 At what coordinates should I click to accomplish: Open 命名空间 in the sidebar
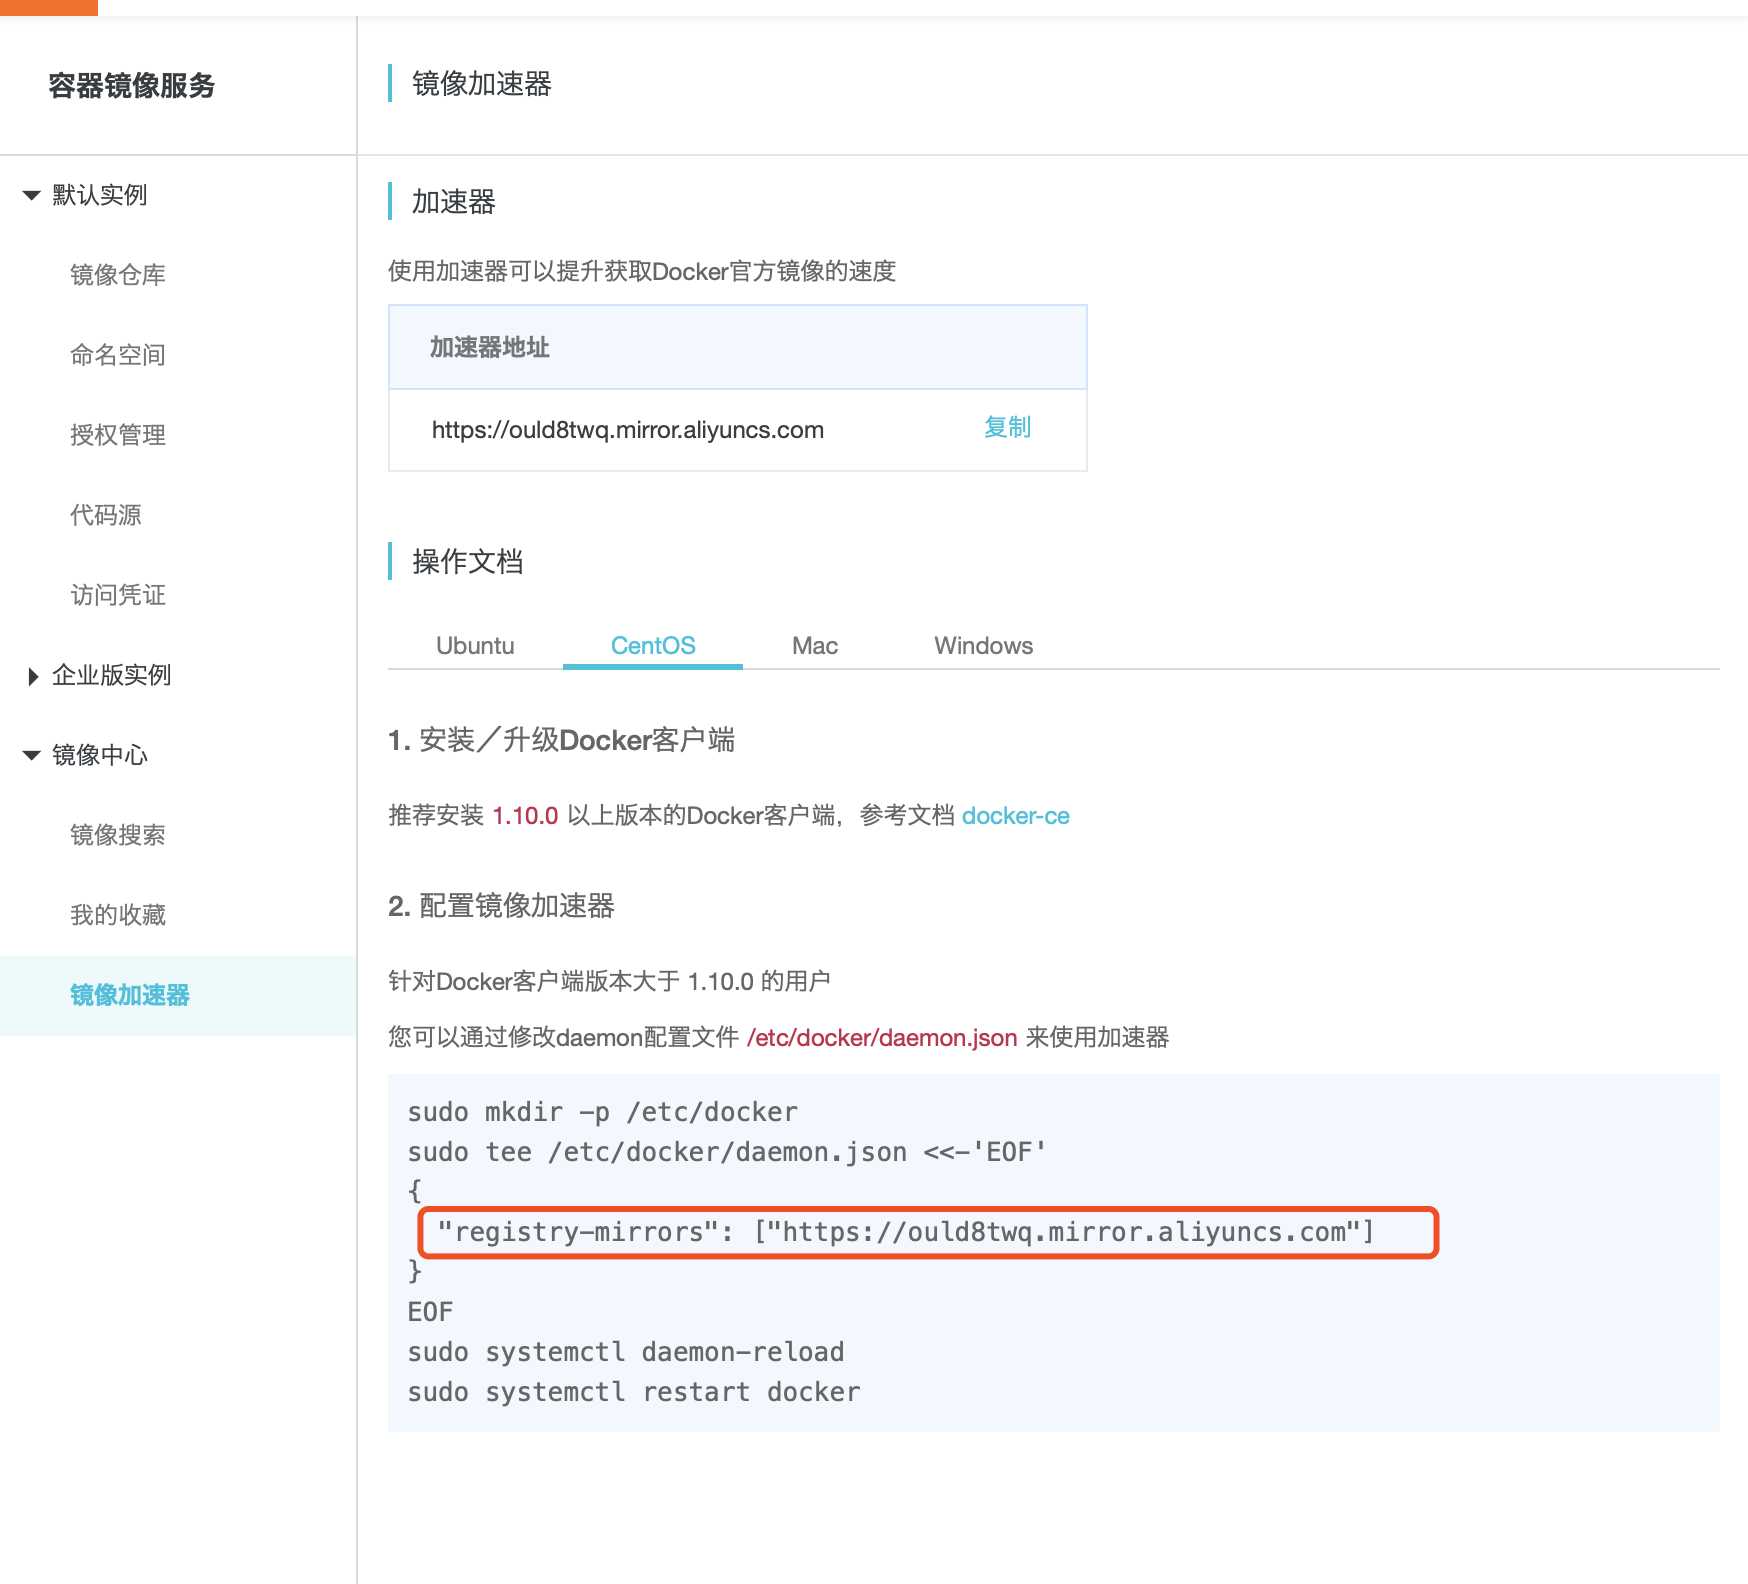coord(118,355)
